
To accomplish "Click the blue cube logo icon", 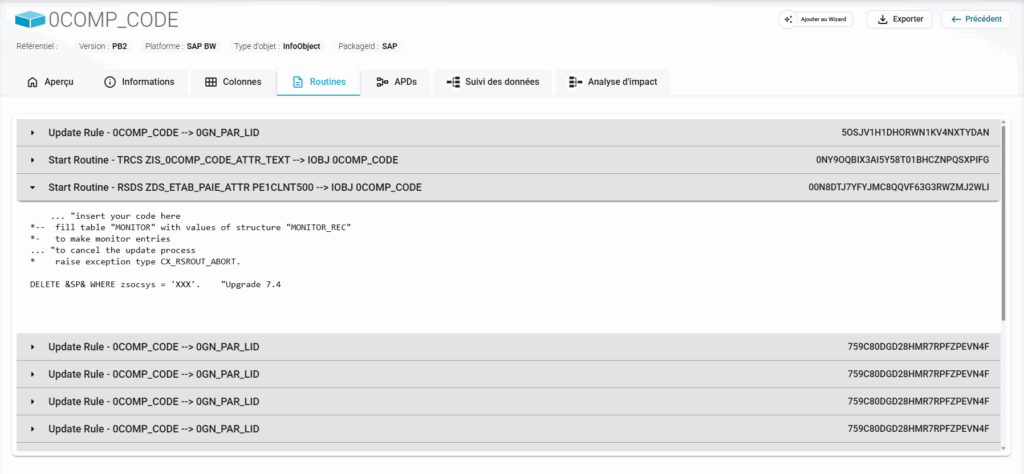I will 31,20.
